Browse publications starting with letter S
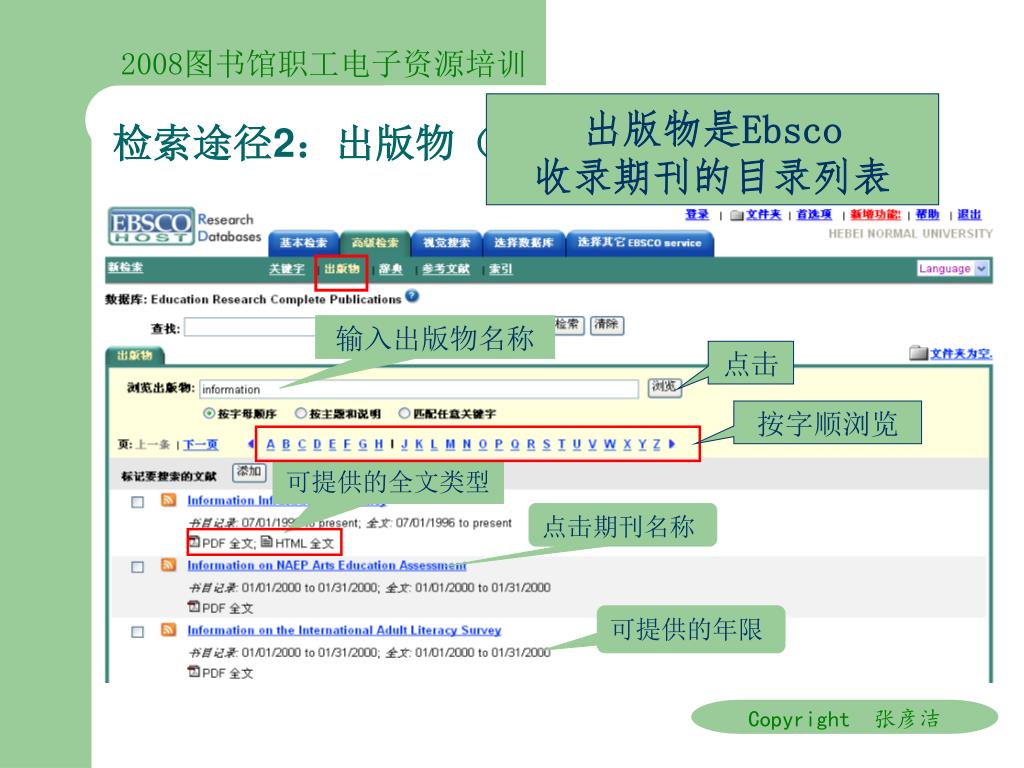 (546, 445)
